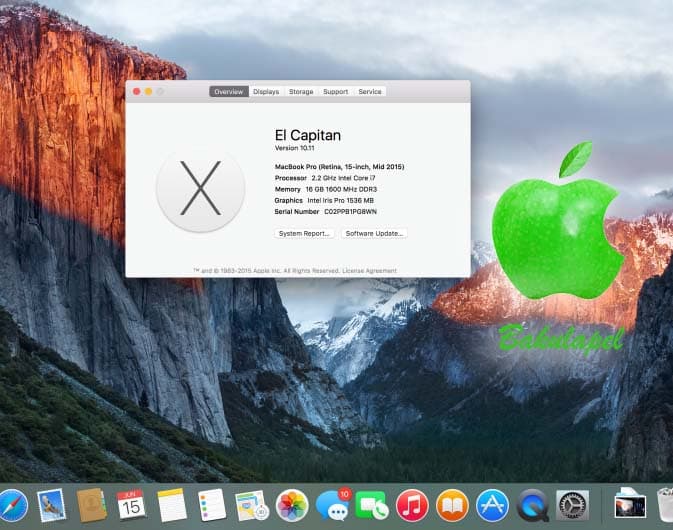Screen dimensions: 673x530
Task: Open the Storage tab
Action: [301, 91]
